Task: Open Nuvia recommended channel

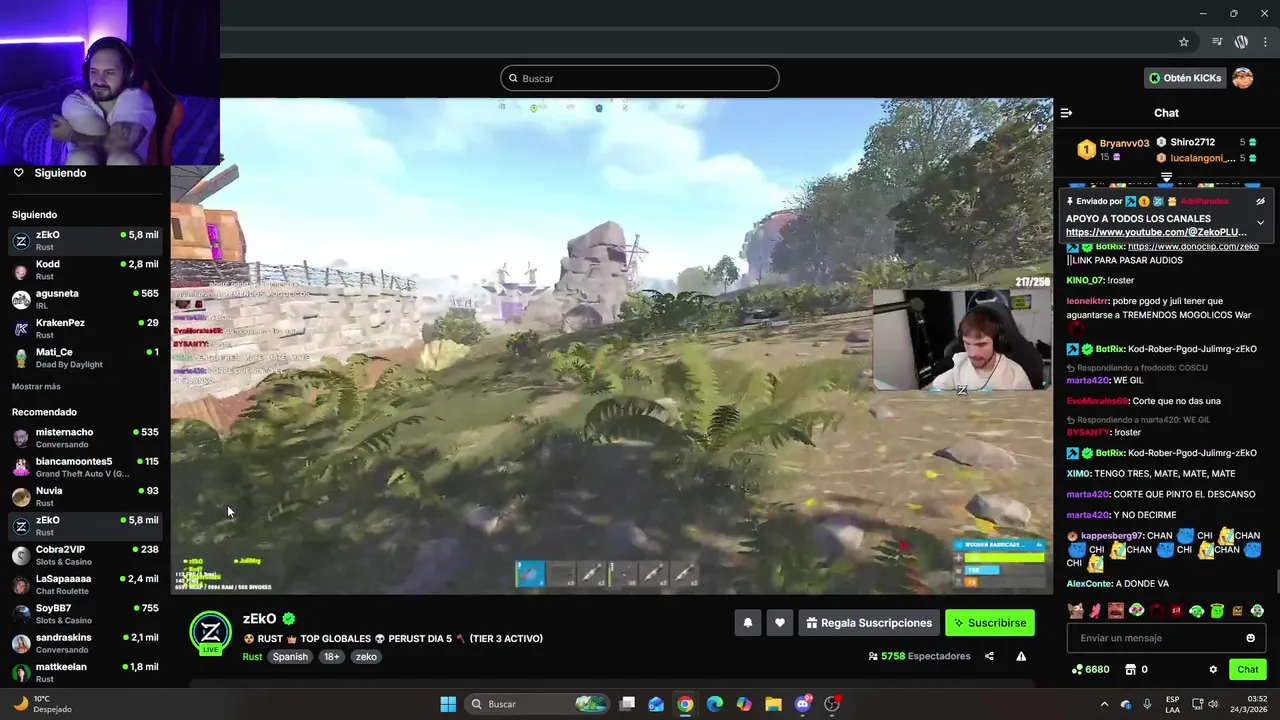Action: click(x=85, y=497)
